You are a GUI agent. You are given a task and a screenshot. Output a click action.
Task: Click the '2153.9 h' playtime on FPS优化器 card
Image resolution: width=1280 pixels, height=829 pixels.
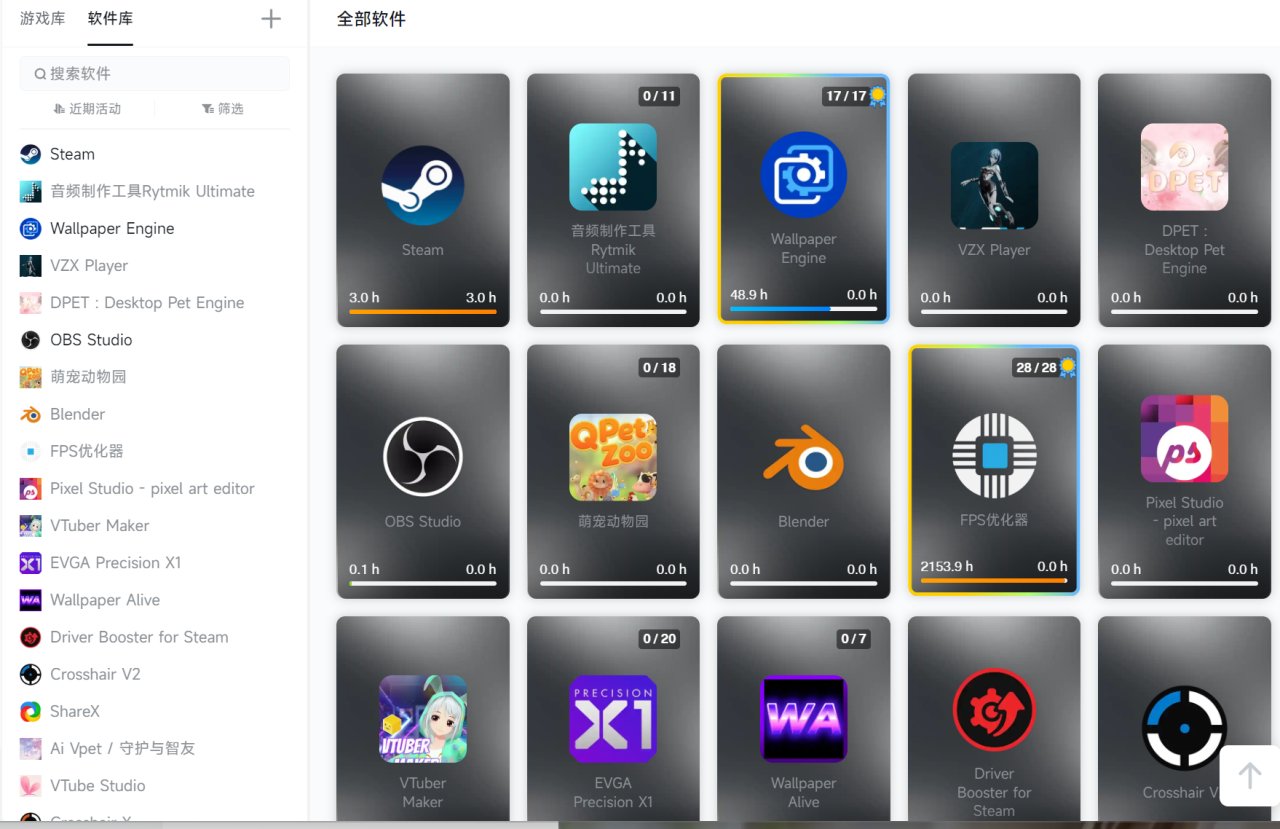coord(947,566)
